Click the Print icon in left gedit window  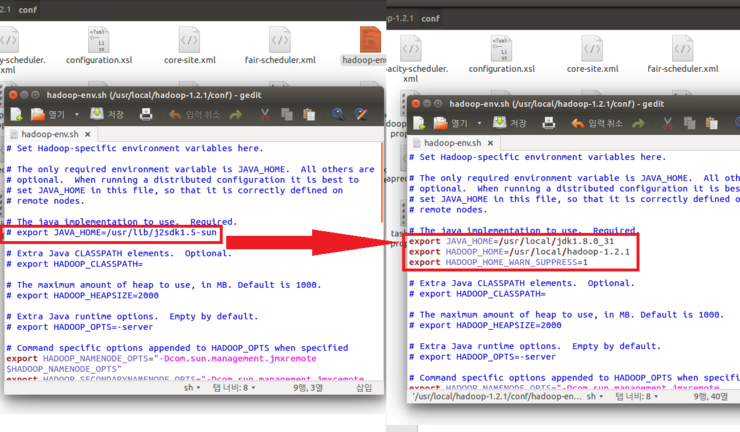coord(146,115)
